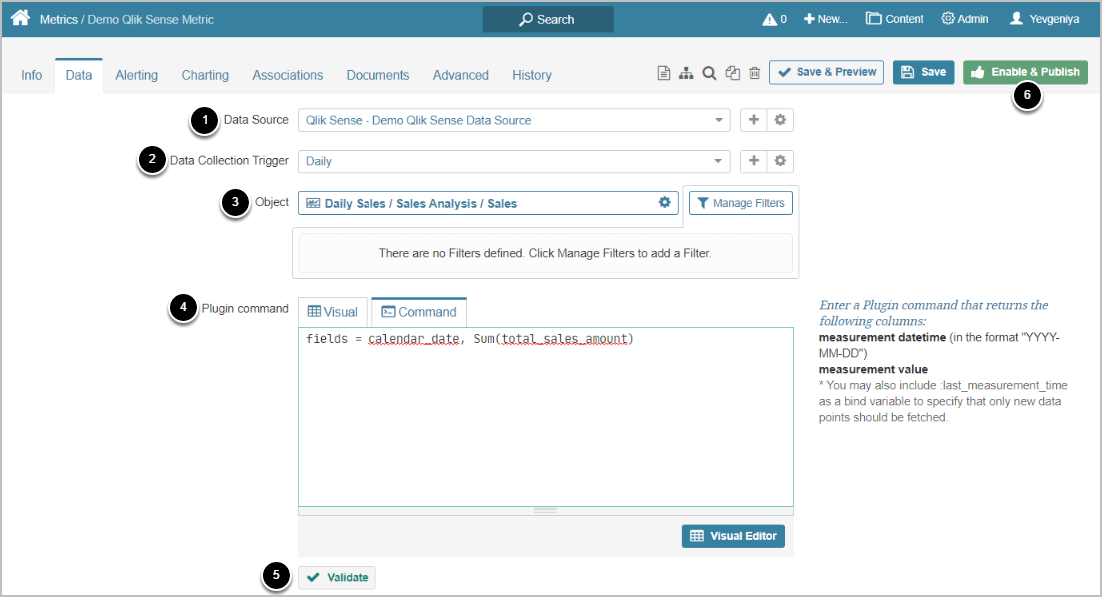Image resolution: width=1102 pixels, height=597 pixels.
Task: Open Data Source settings gear icon
Action: click(780, 120)
